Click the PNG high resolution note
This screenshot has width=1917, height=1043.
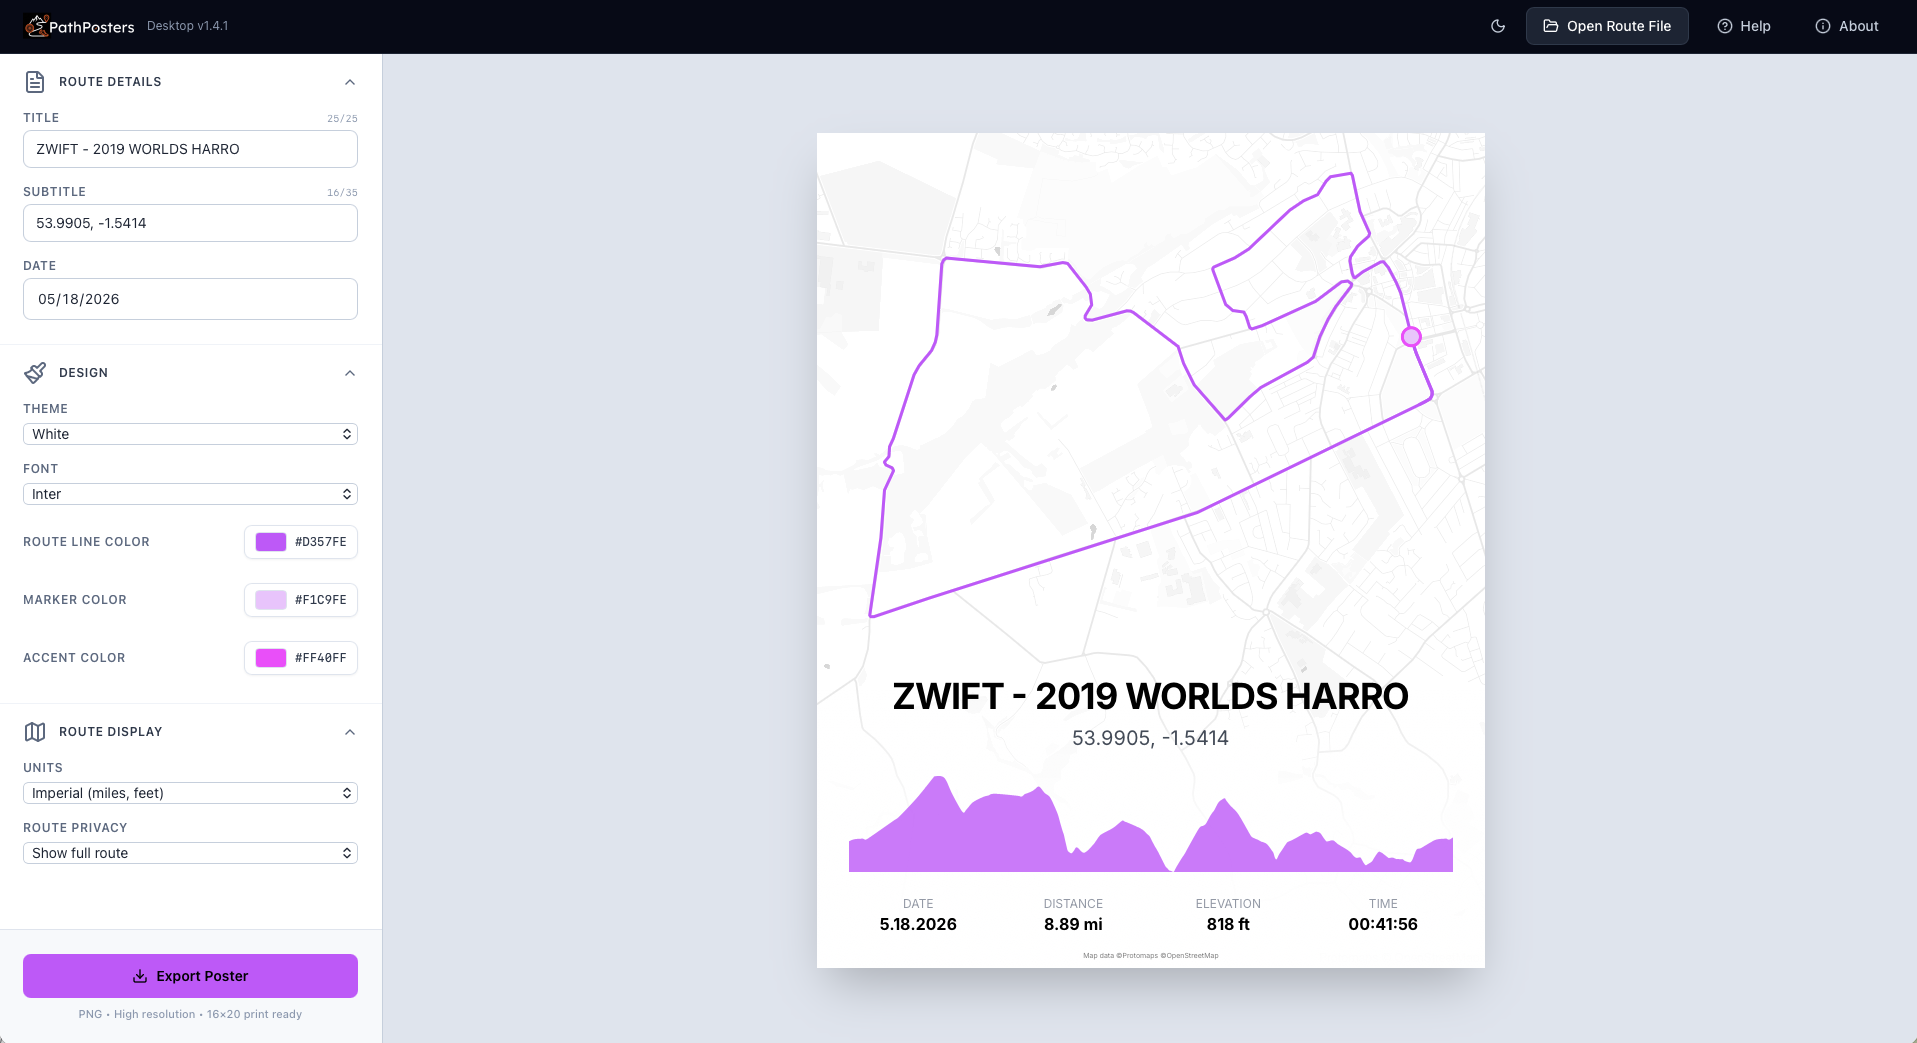[x=190, y=1014]
